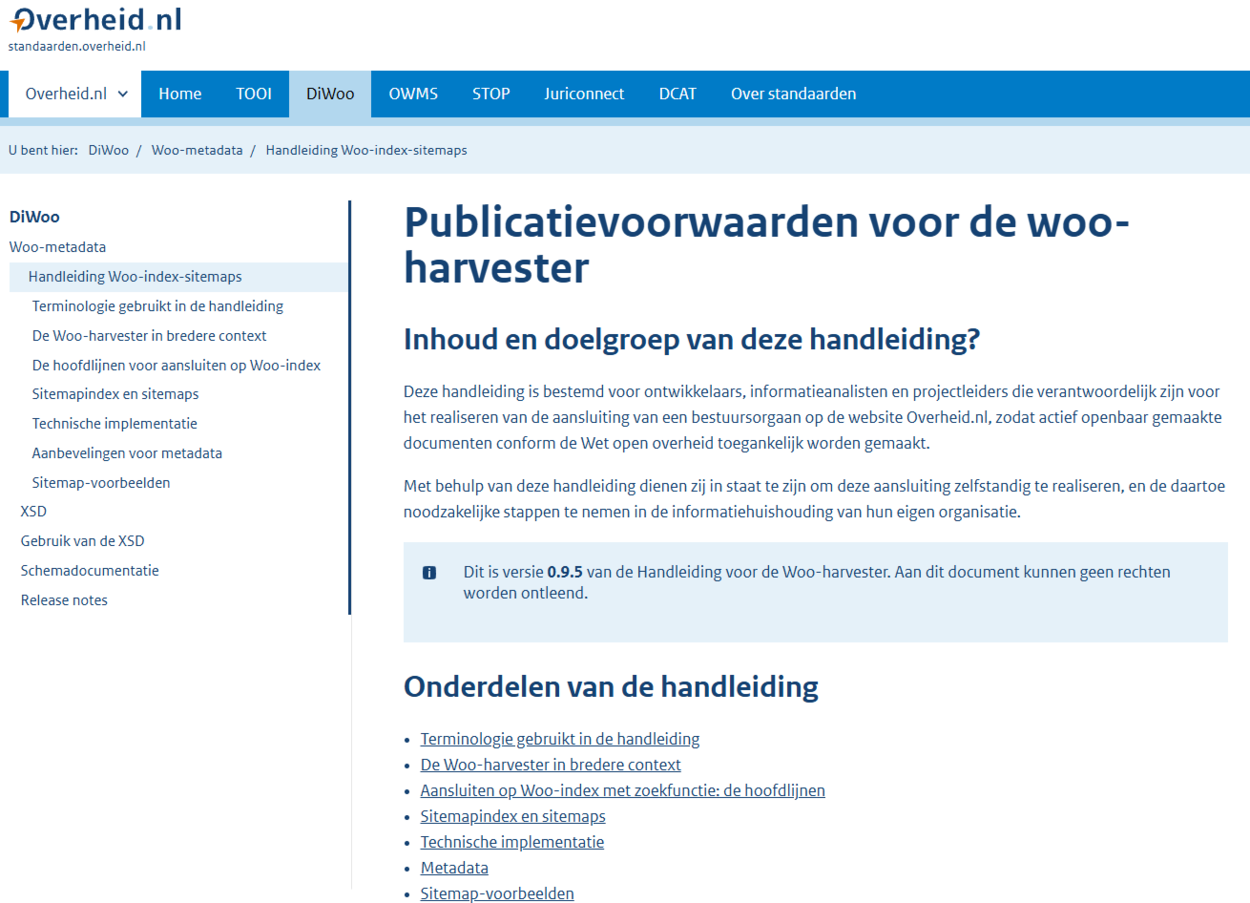Open DCAT in the navigation bar
Viewport: 1250px width, 903px height.
pyautogui.click(x=677, y=94)
